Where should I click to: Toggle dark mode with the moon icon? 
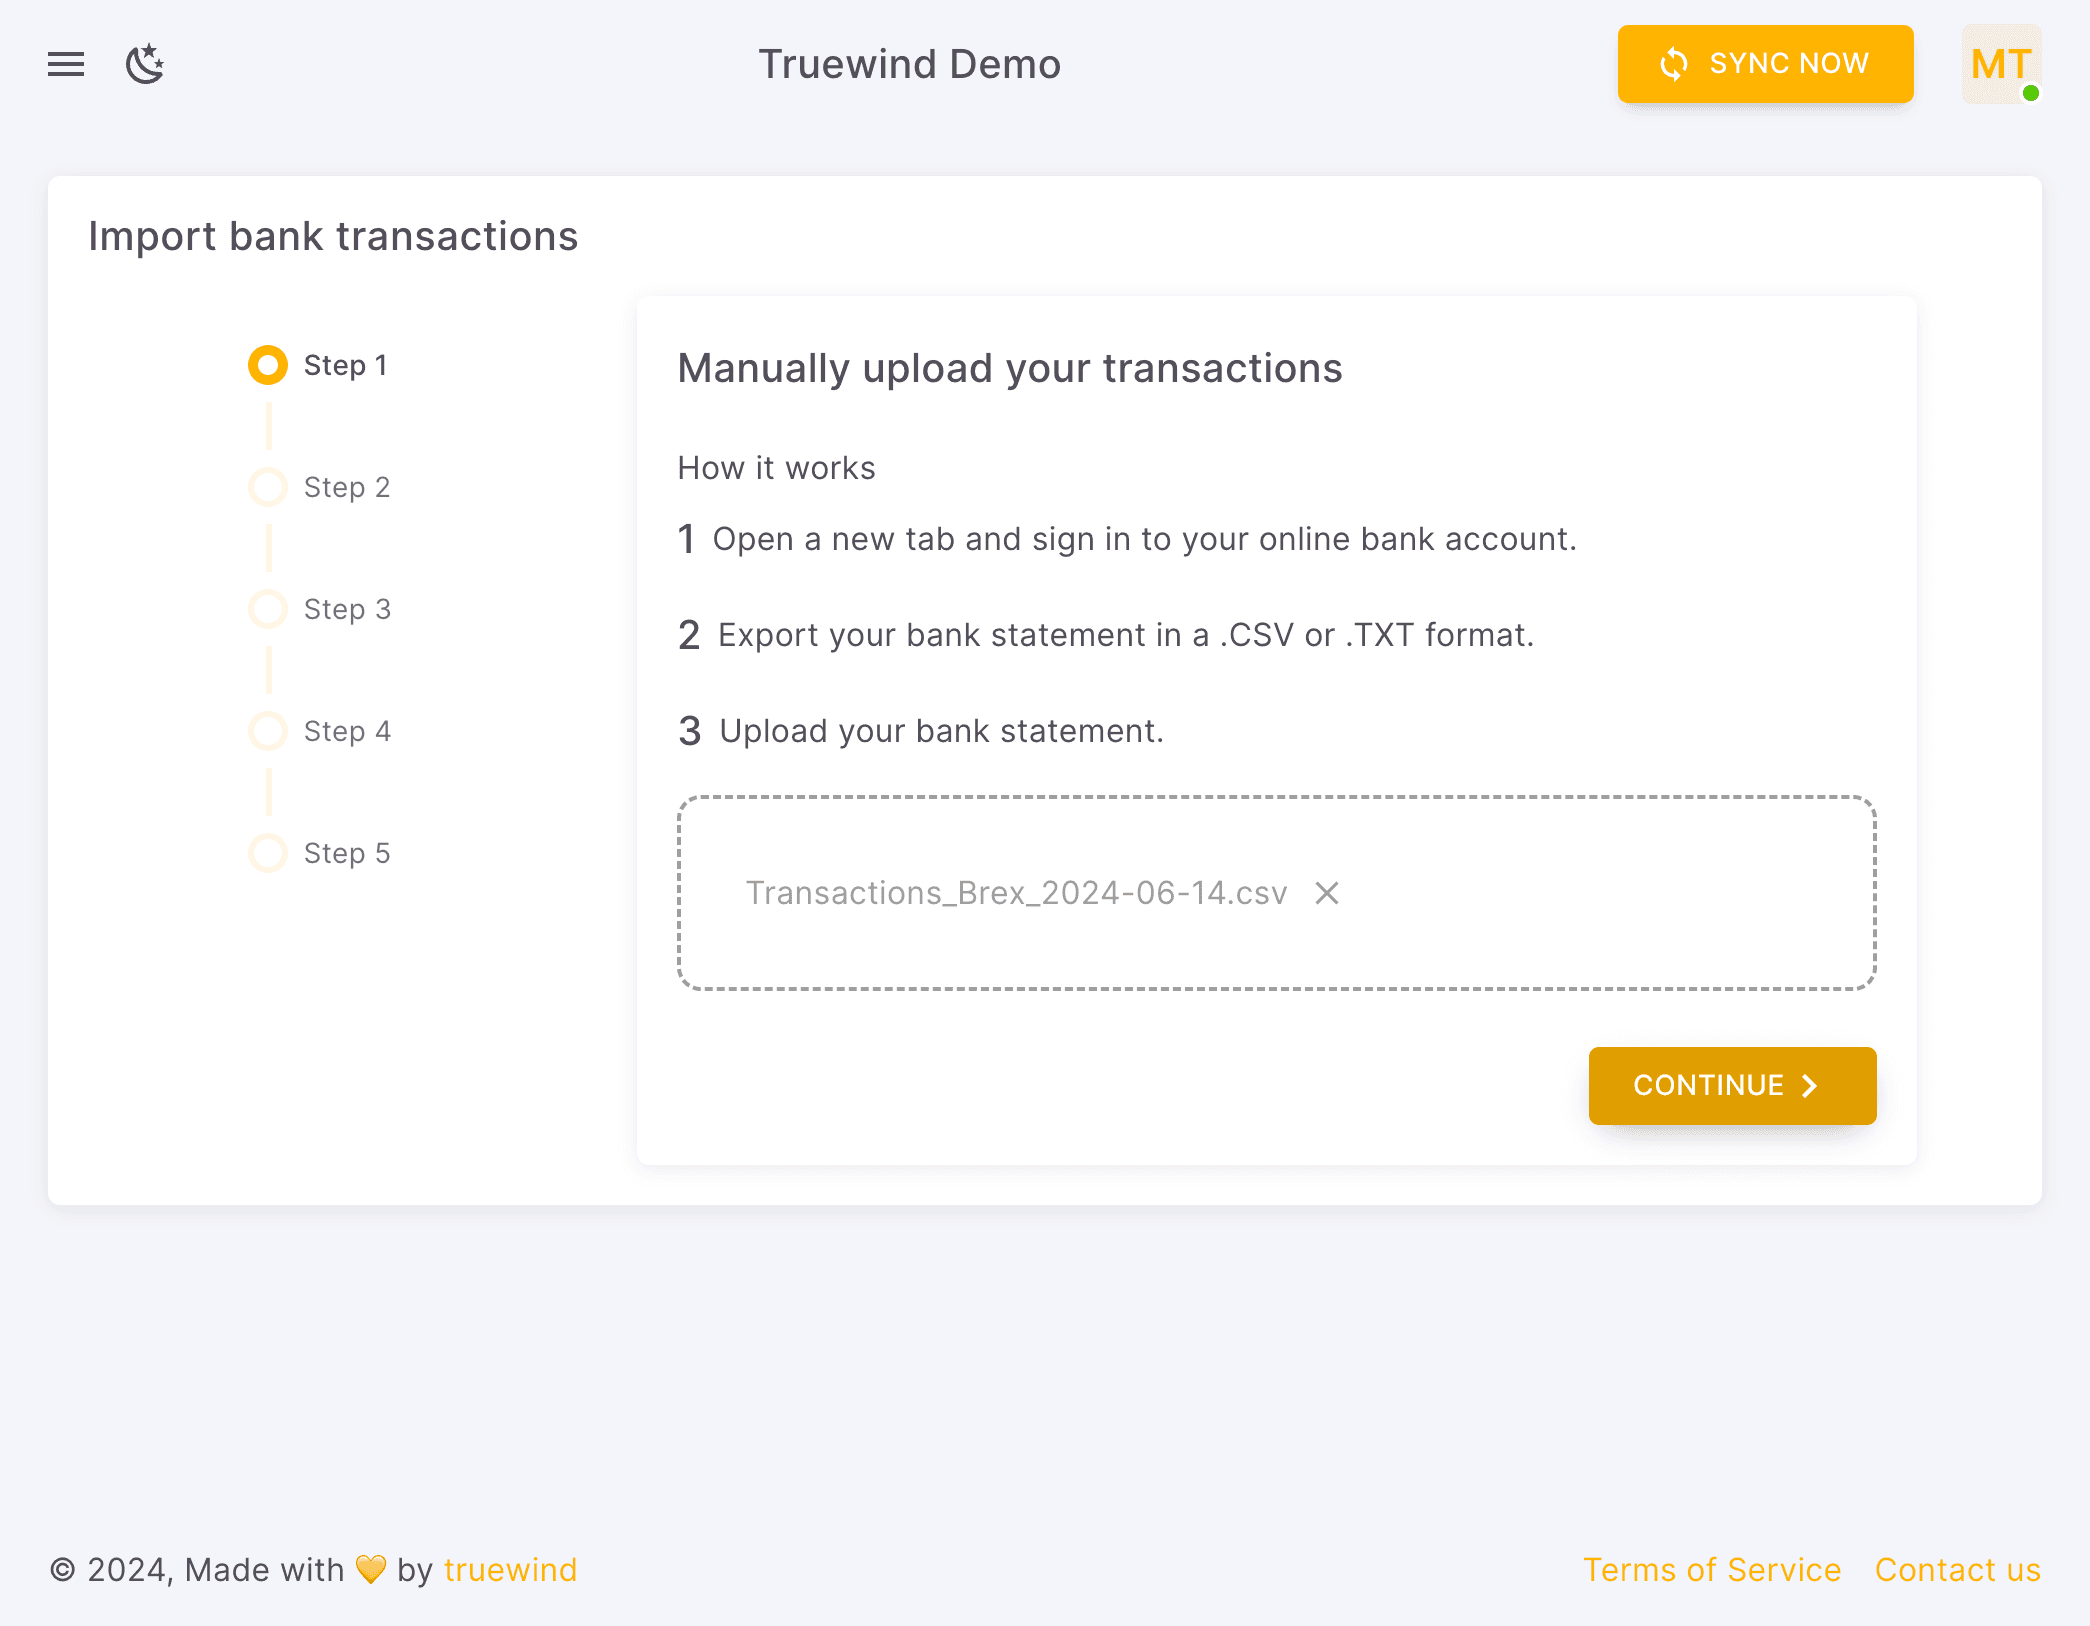(x=145, y=64)
